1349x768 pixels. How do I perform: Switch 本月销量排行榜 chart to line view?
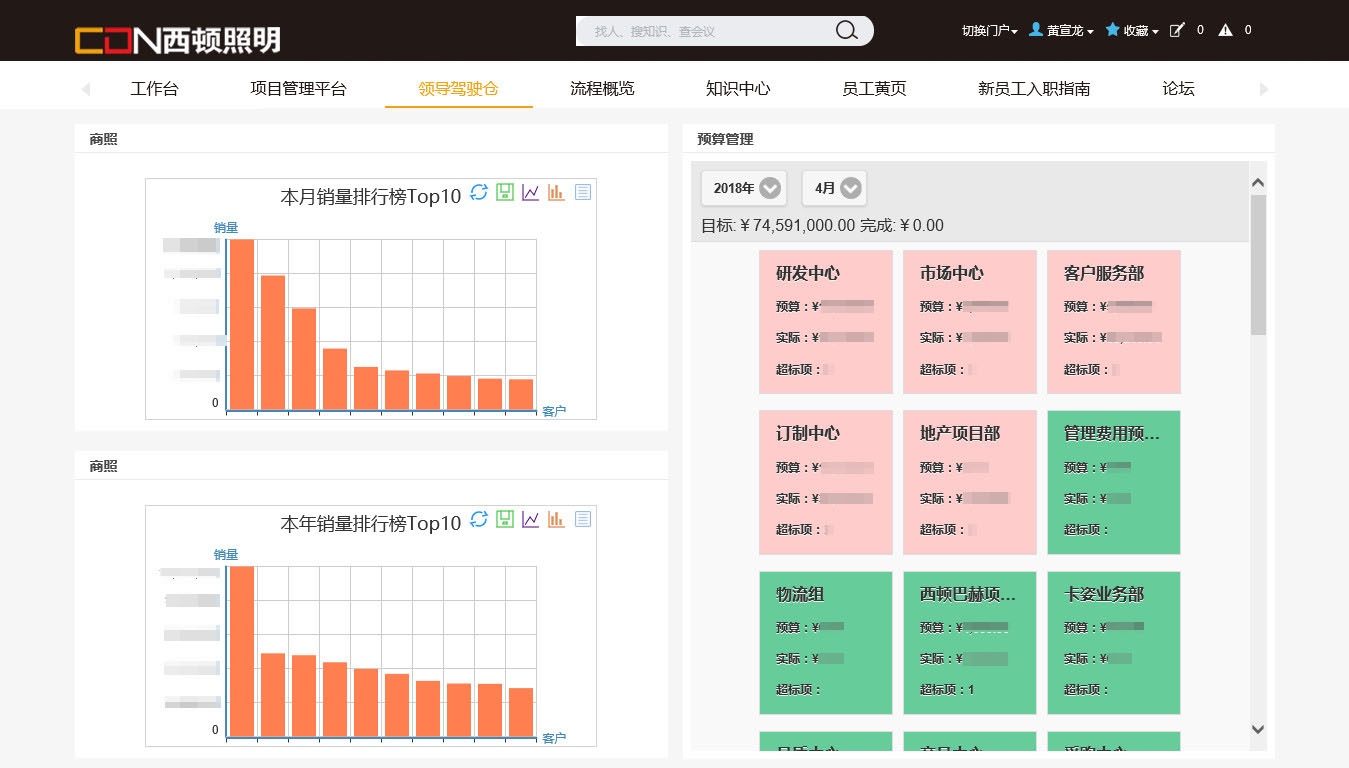click(531, 192)
